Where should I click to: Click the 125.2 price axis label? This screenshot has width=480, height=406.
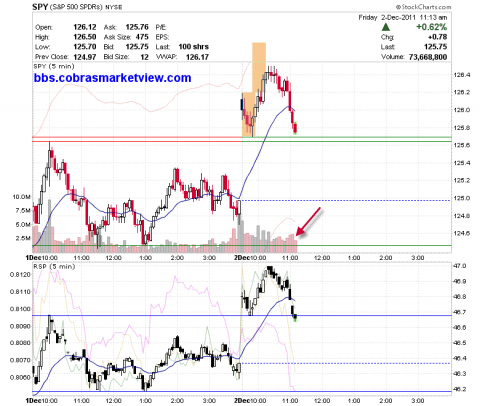coord(462,180)
